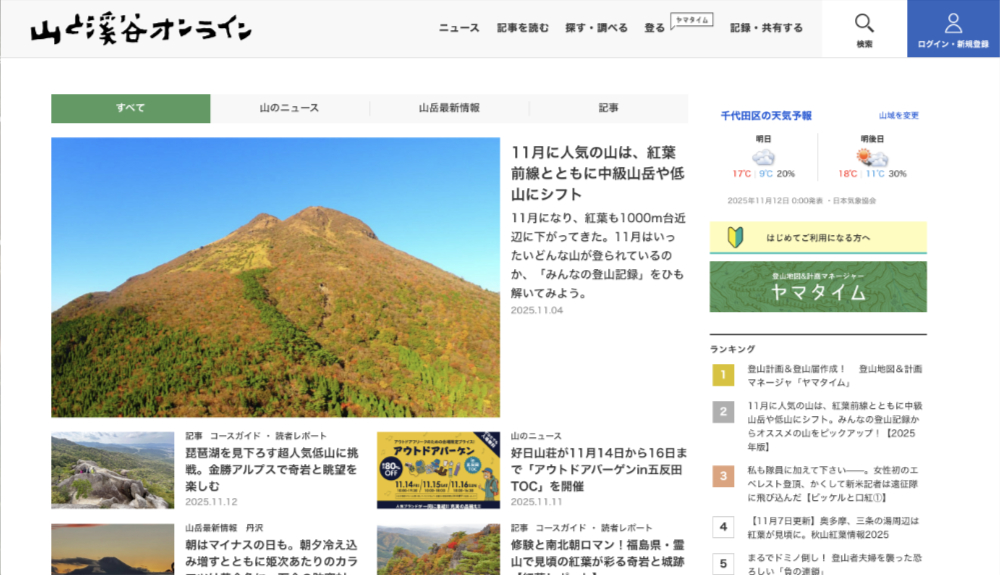Click the magnifying glass search icon
The height and width of the screenshot is (575, 1000).
(864, 23)
